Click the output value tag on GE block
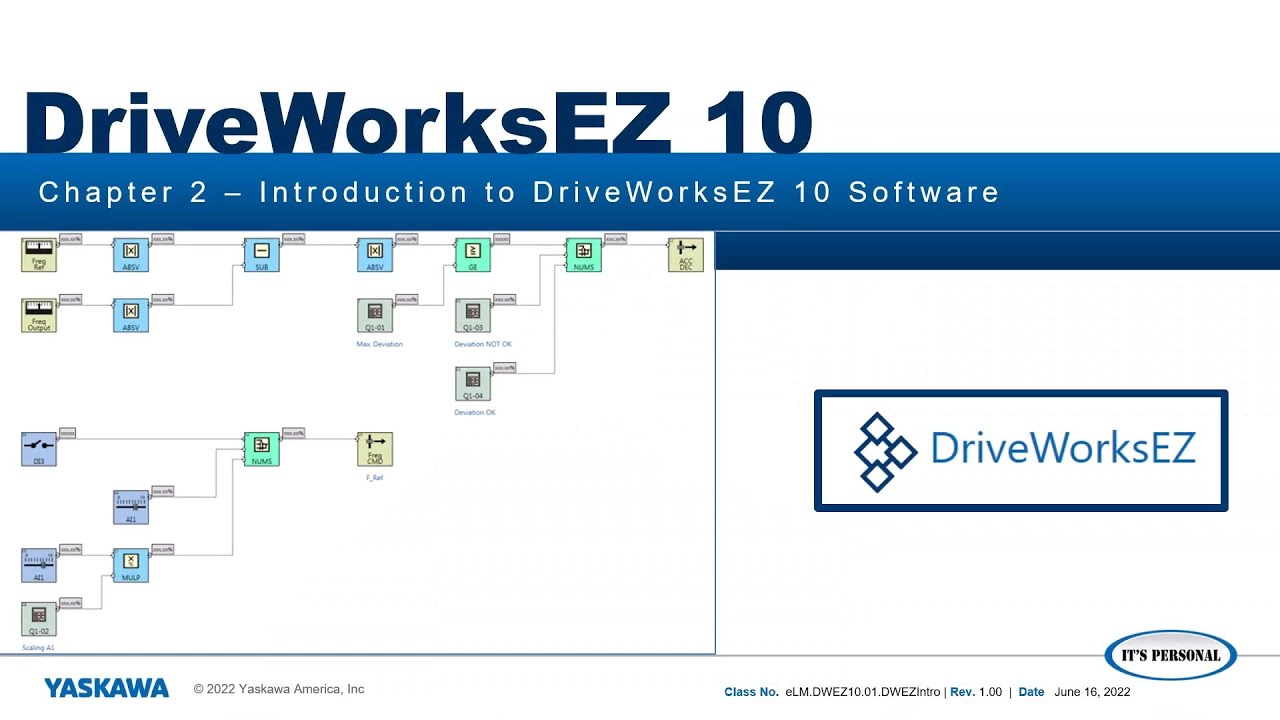Viewport: 1280px width, 720px height. 502,239
